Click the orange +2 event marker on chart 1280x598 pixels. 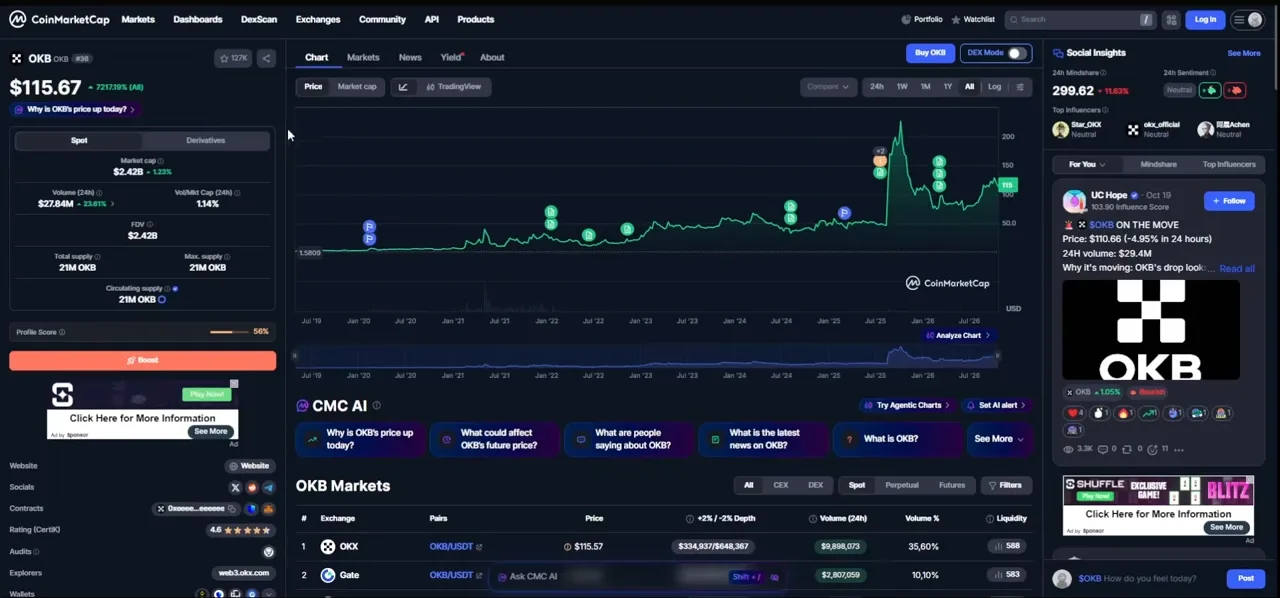pyautogui.click(x=880, y=159)
